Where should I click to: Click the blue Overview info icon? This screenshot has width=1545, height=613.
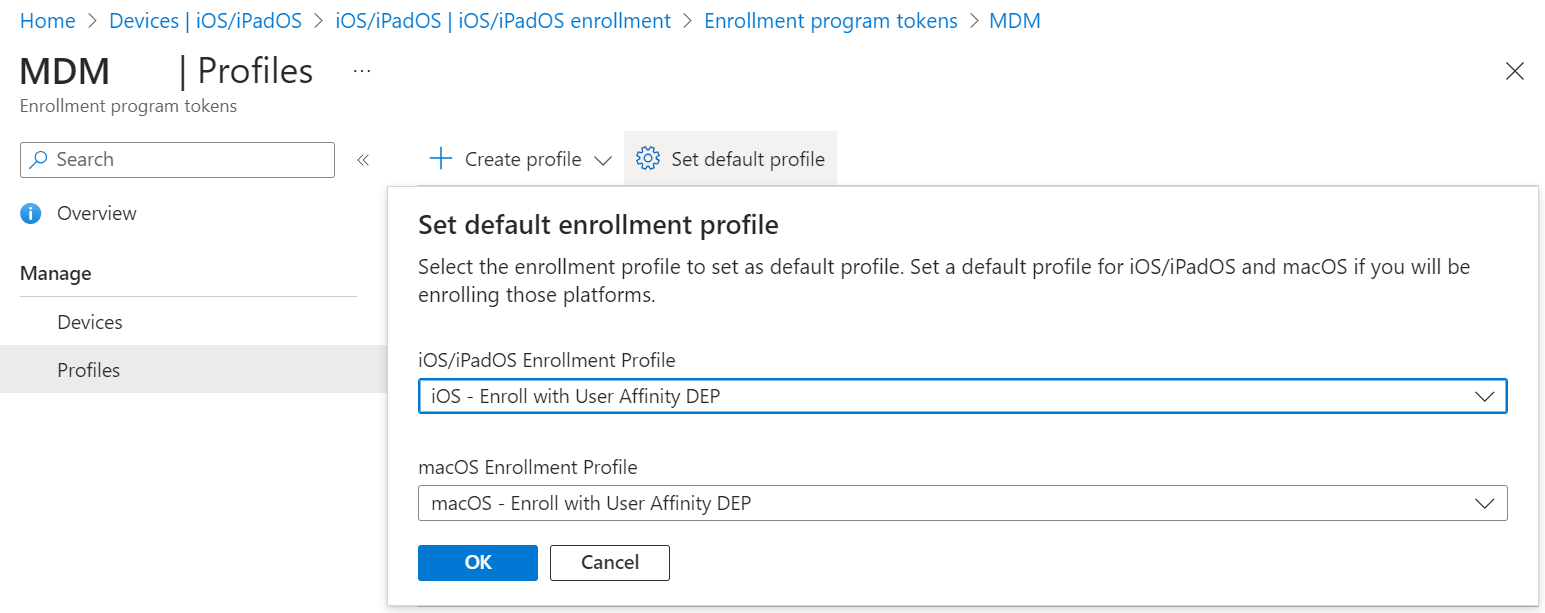point(31,213)
